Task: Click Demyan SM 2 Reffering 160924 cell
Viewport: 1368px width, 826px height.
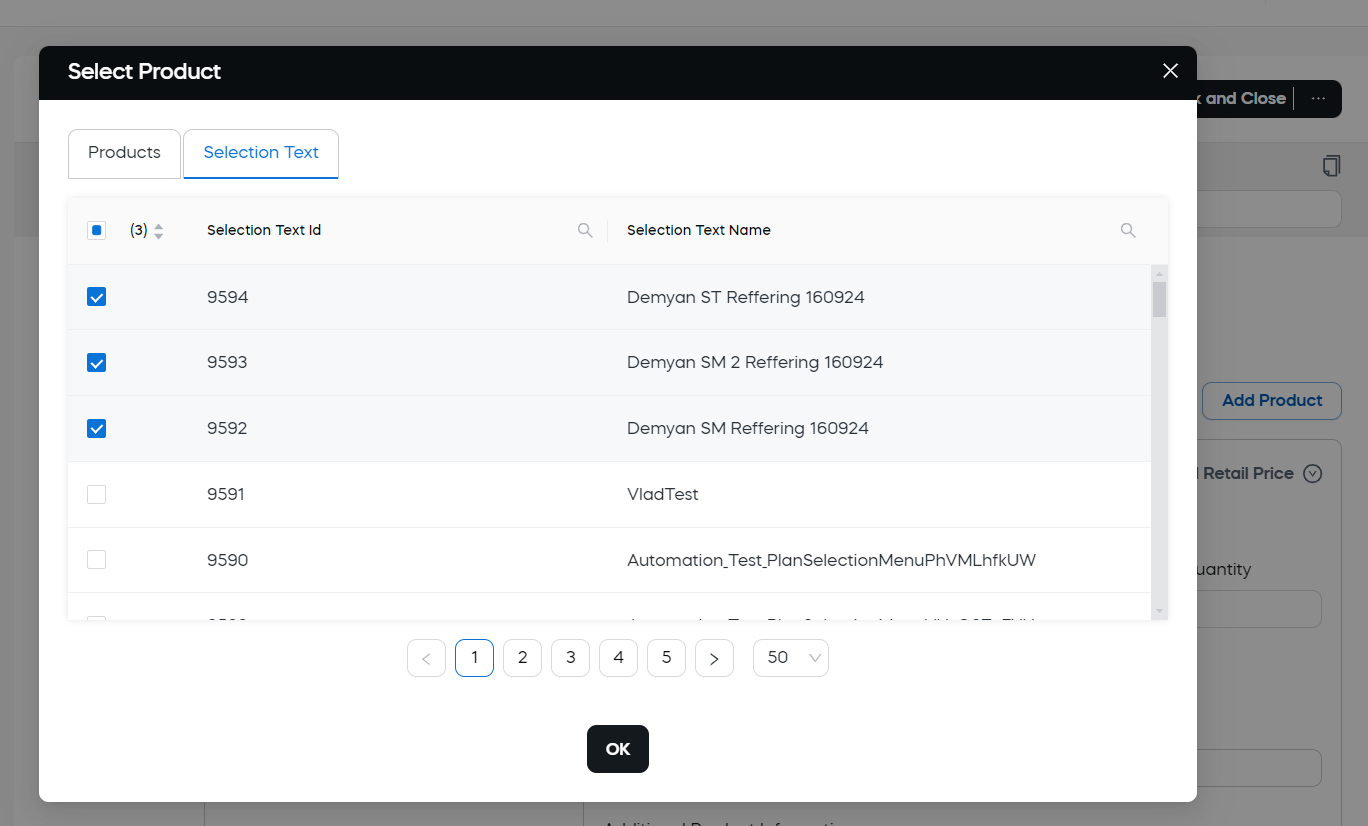Action: point(755,363)
